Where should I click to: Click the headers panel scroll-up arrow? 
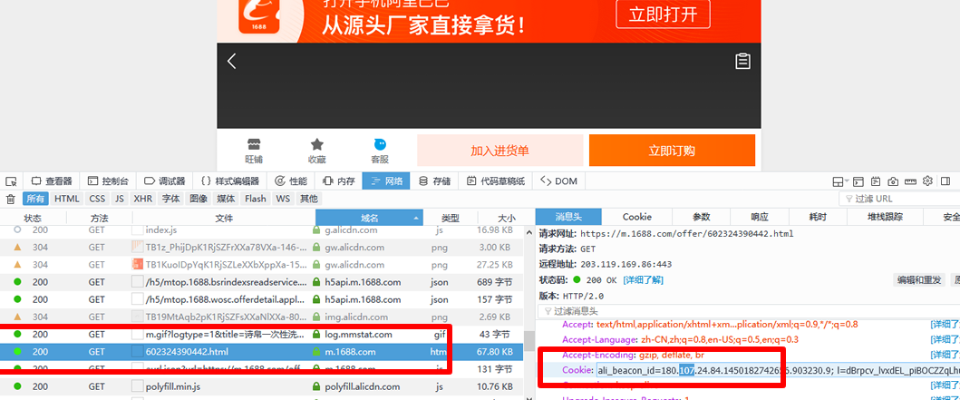click(x=529, y=233)
